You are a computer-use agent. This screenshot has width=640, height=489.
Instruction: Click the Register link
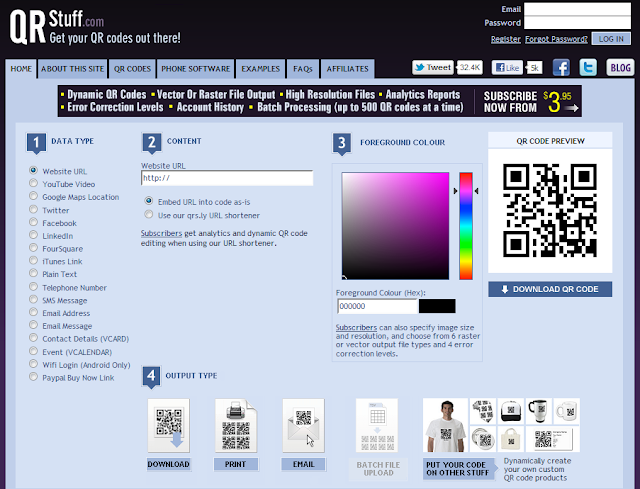506,39
